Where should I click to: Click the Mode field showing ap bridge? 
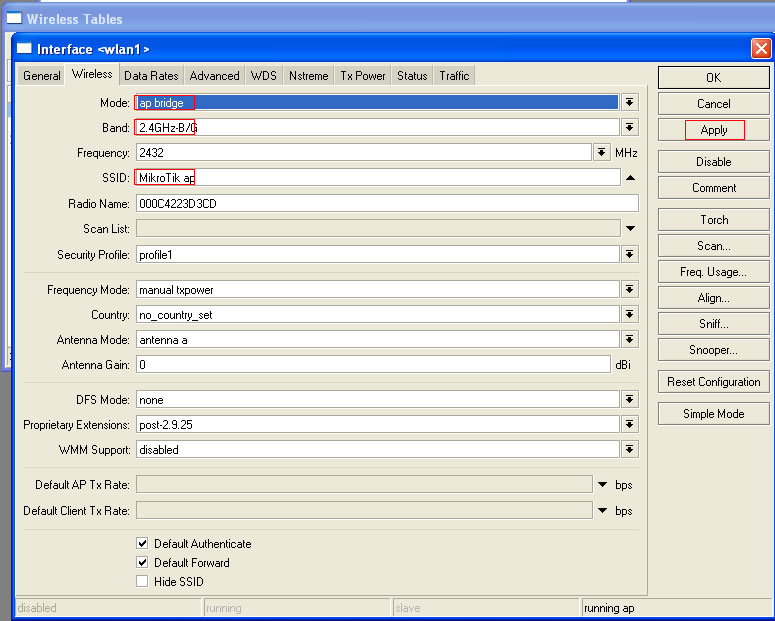pyautogui.click(x=378, y=102)
